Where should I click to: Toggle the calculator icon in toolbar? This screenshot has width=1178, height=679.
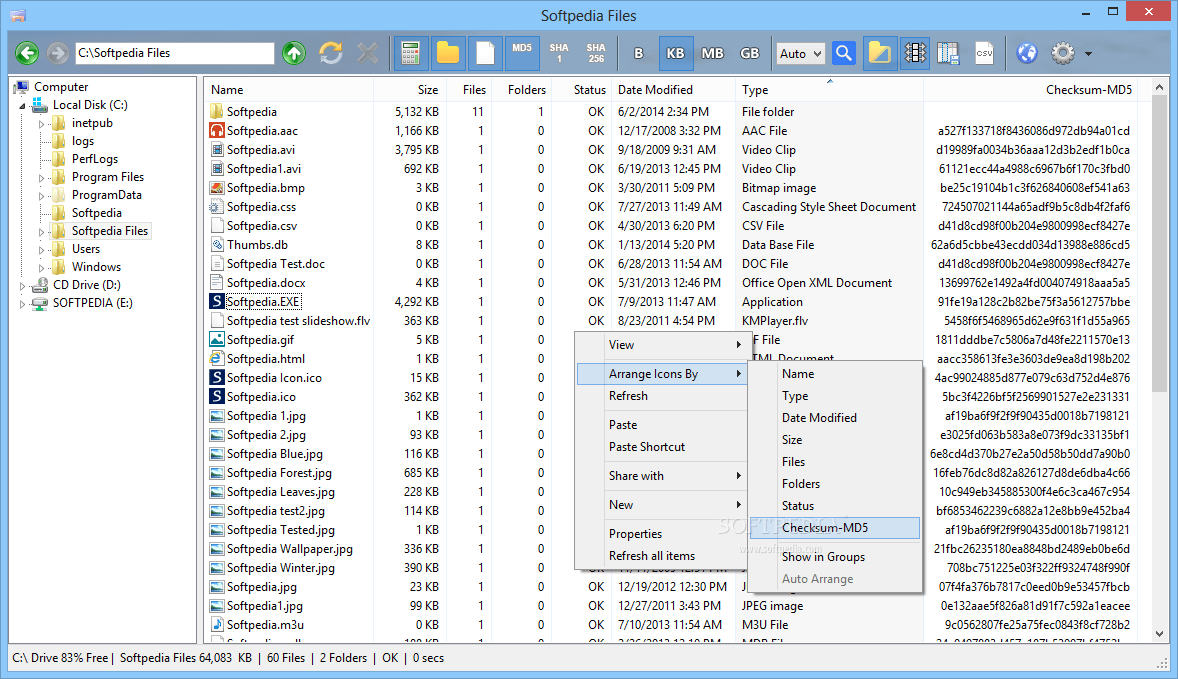(410, 53)
